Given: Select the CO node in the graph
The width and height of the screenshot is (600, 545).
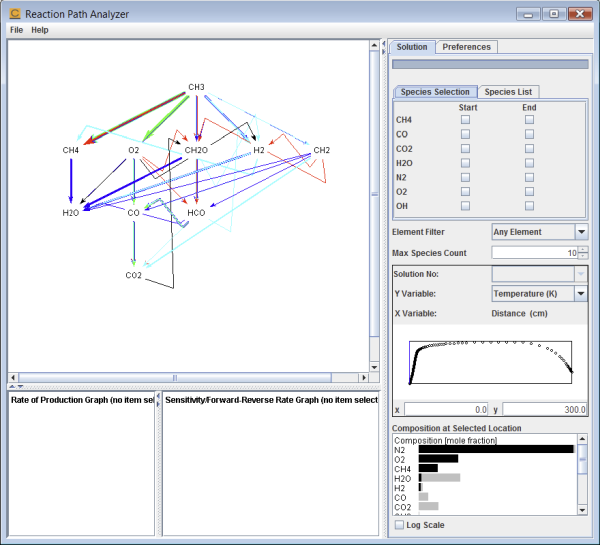Looking at the screenshot, I should [x=134, y=213].
